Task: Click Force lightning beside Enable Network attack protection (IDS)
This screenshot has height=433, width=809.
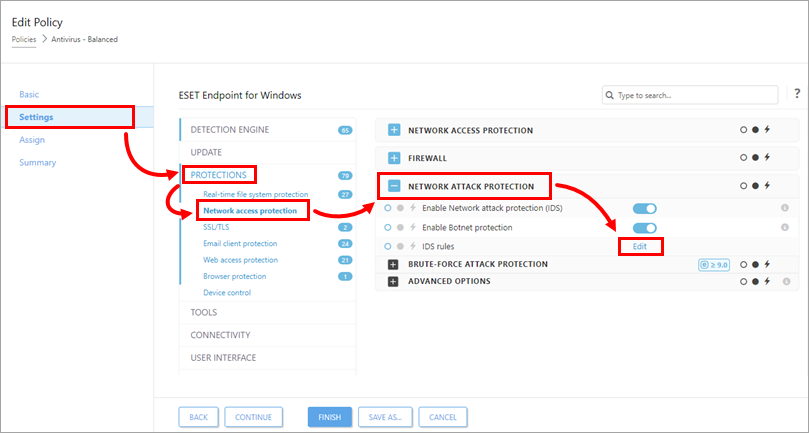Action: (413, 208)
